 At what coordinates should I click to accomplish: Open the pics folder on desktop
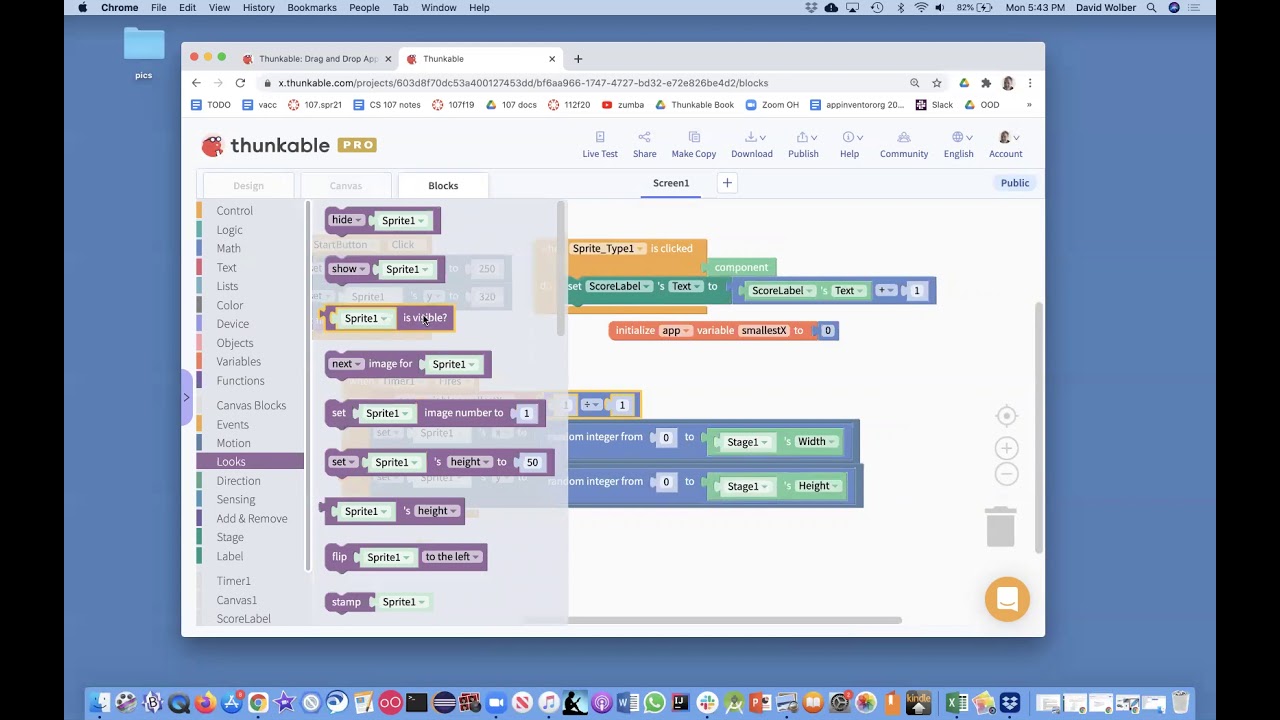[x=144, y=53]
